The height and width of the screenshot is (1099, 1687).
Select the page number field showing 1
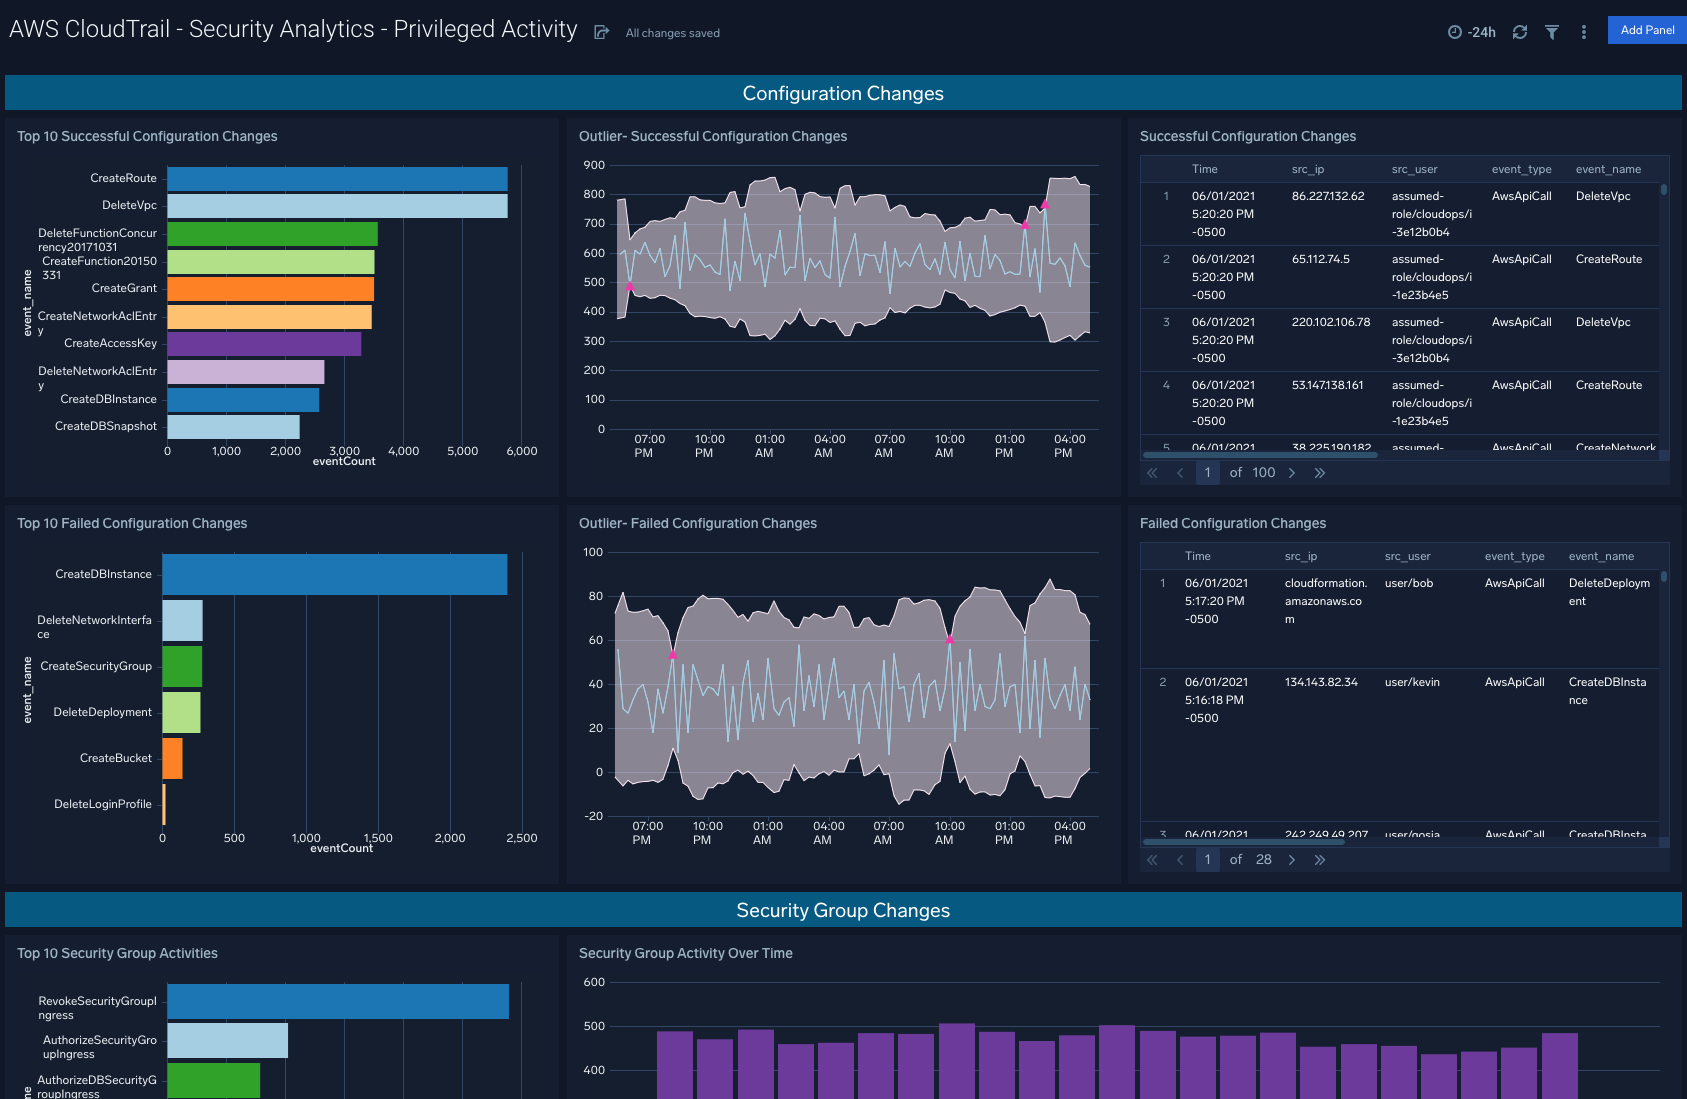(x=1207, y=471)
